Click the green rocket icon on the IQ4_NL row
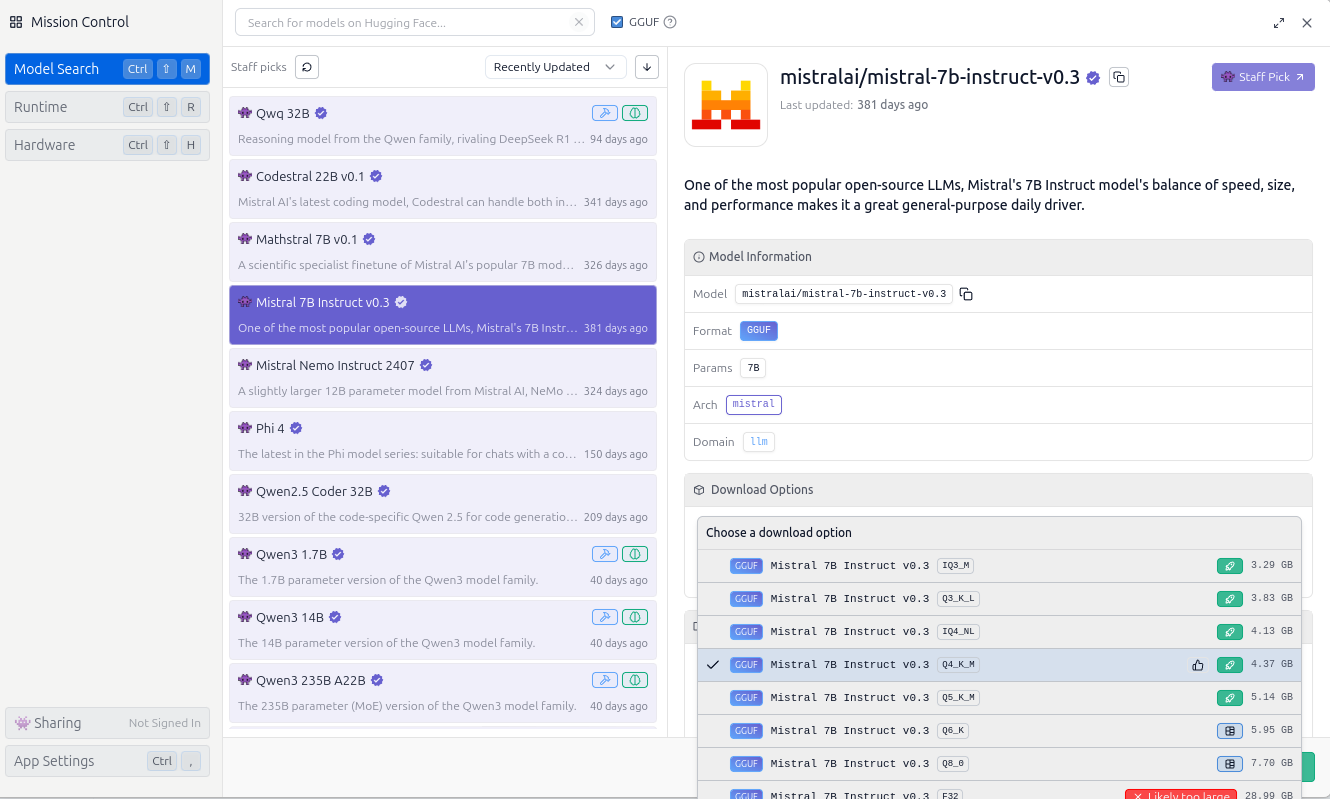The image size is (1330, 799). [1229, 632]
